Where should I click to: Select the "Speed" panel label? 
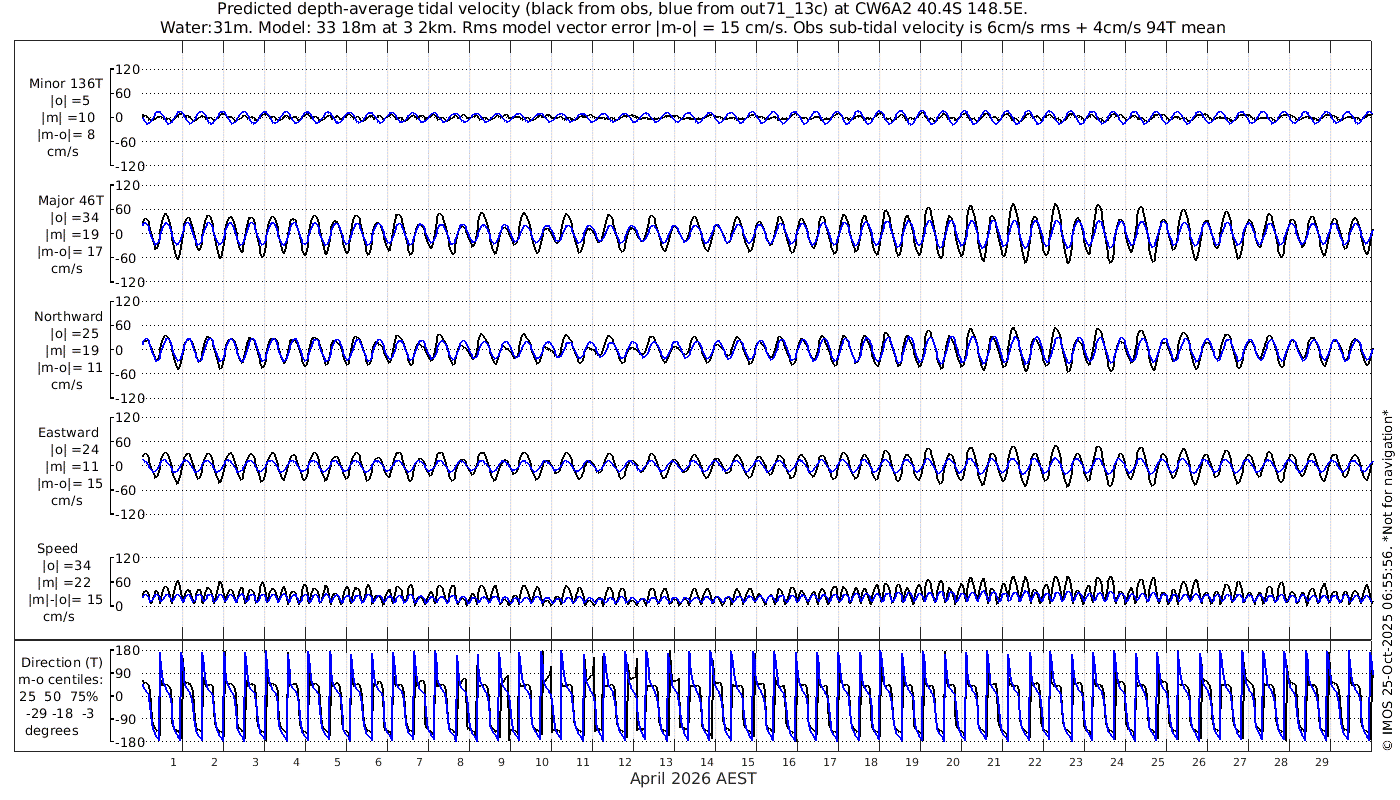57,549
